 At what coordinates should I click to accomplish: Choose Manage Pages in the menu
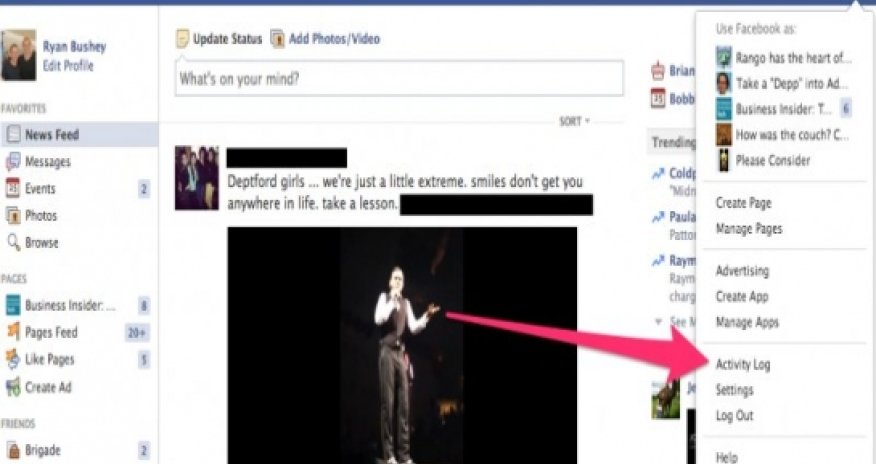tap(749, 228)
